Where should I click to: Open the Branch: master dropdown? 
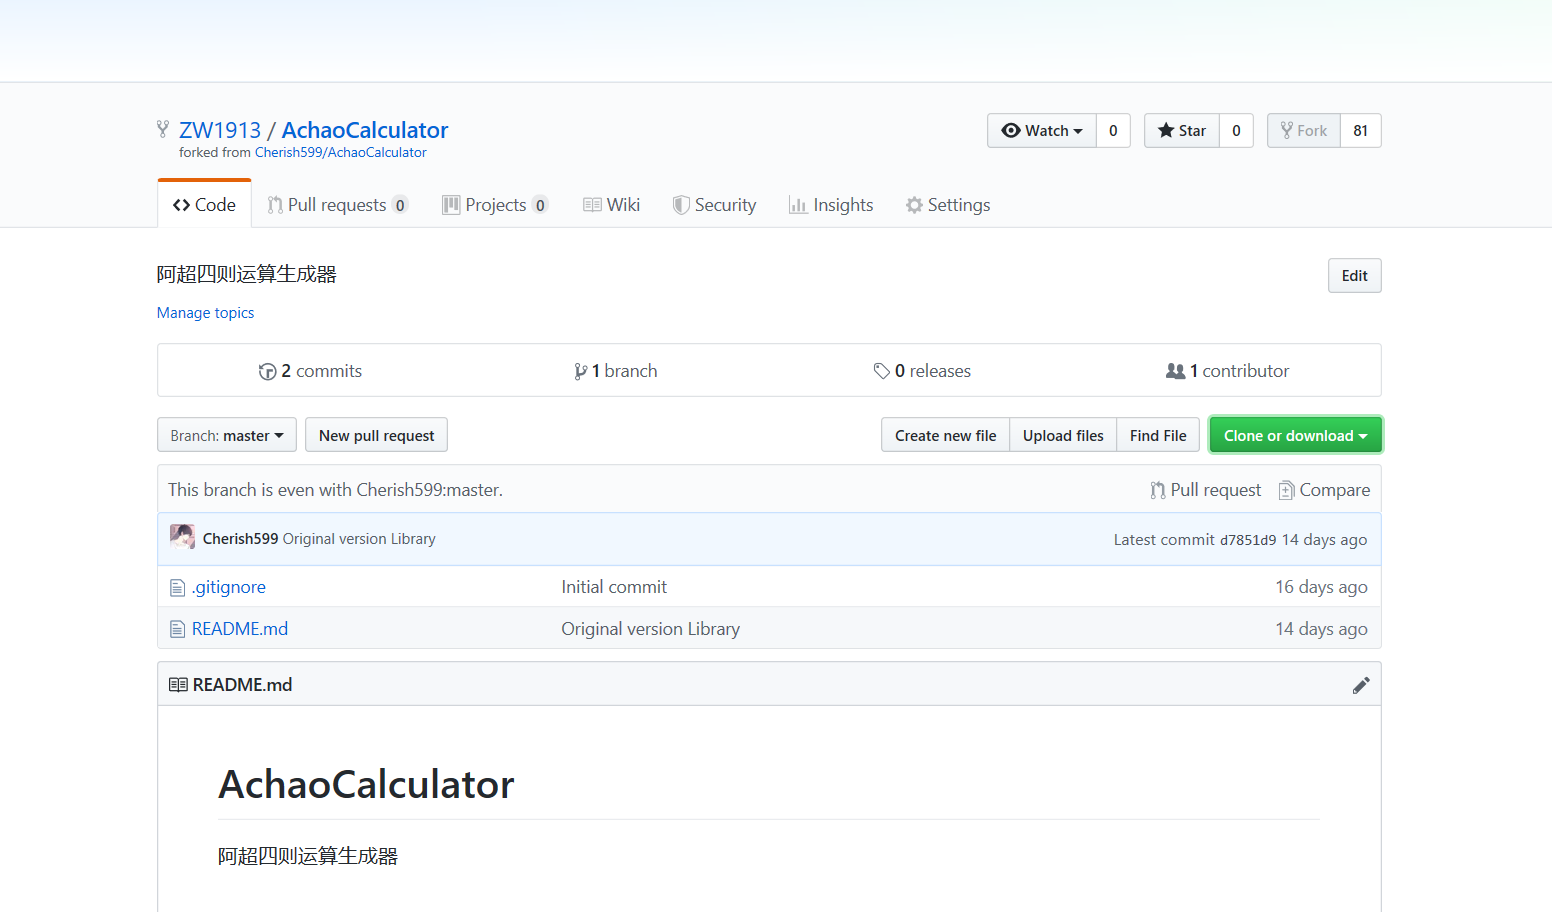point(227,435)
